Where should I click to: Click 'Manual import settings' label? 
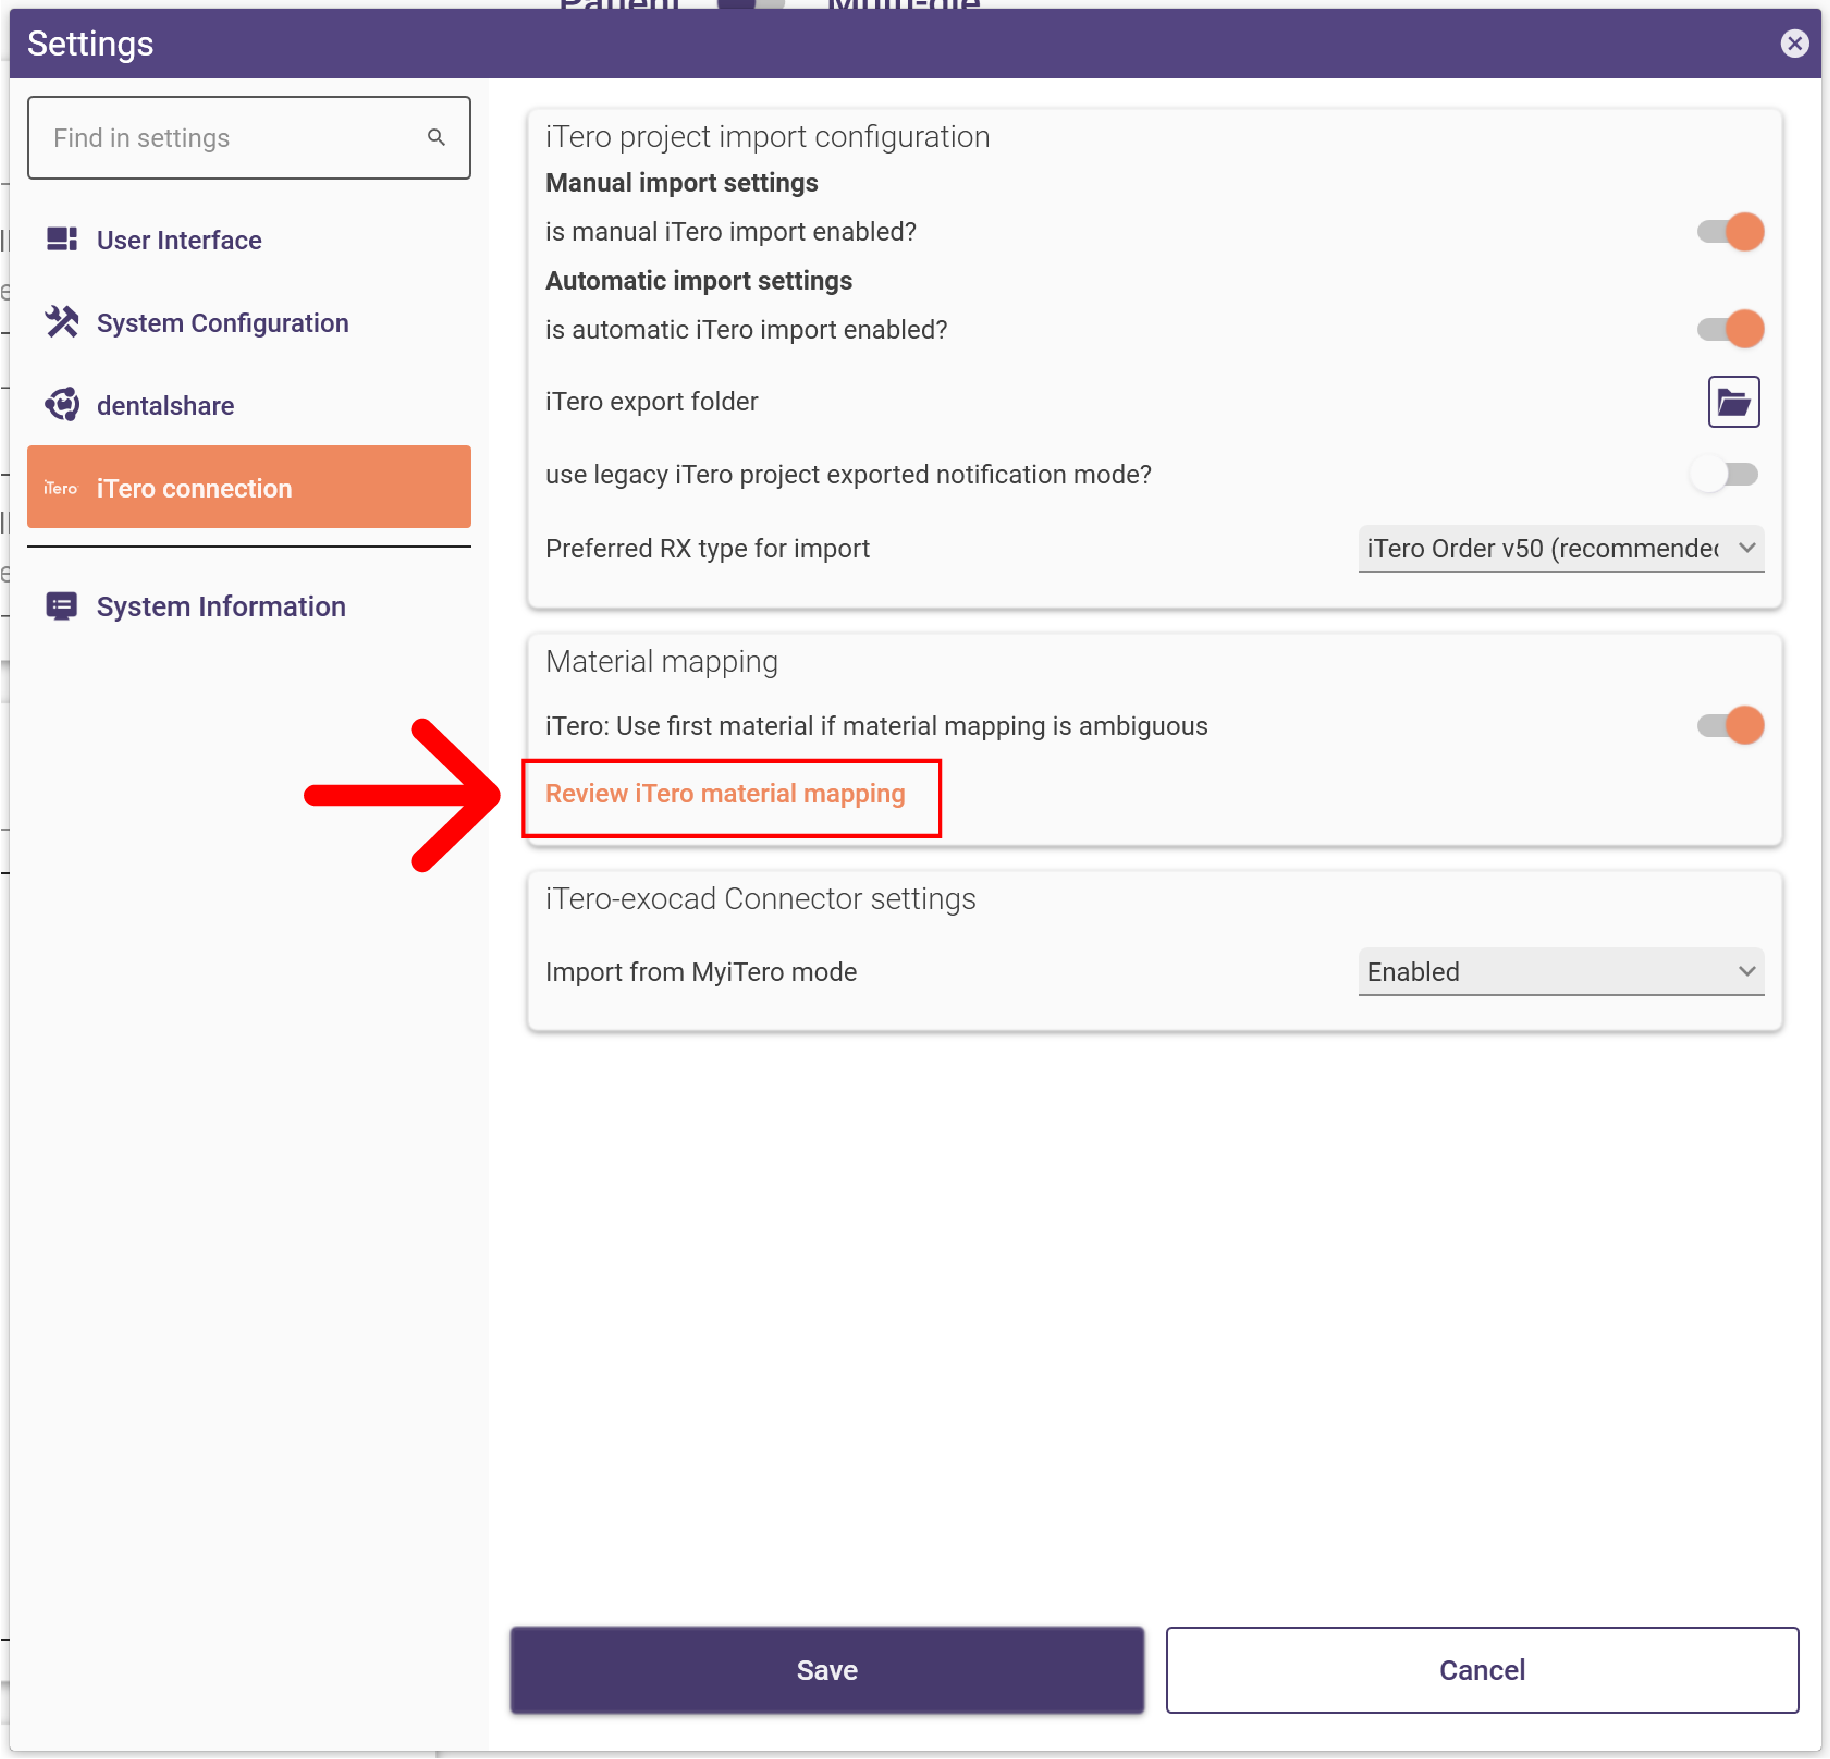[x=682, y=183]
